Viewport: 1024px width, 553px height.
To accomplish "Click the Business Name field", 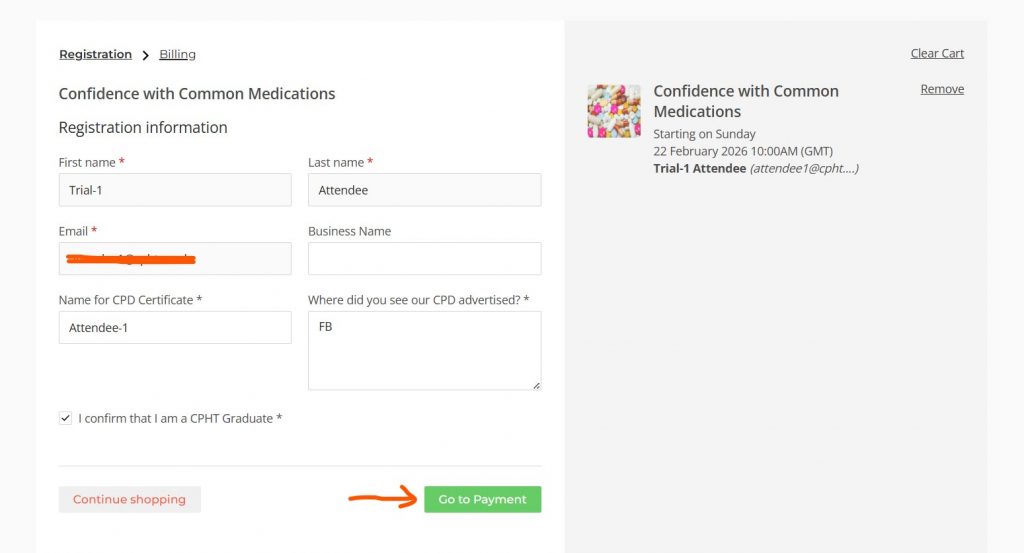I will [424, 258].
